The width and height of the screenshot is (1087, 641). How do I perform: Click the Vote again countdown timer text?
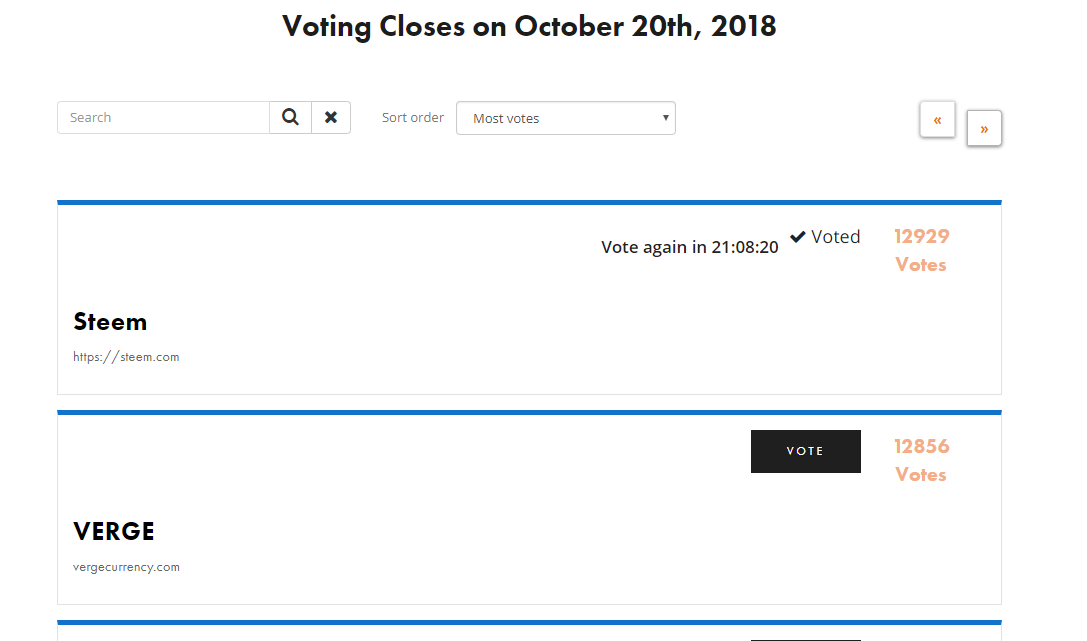pos(690,247)
